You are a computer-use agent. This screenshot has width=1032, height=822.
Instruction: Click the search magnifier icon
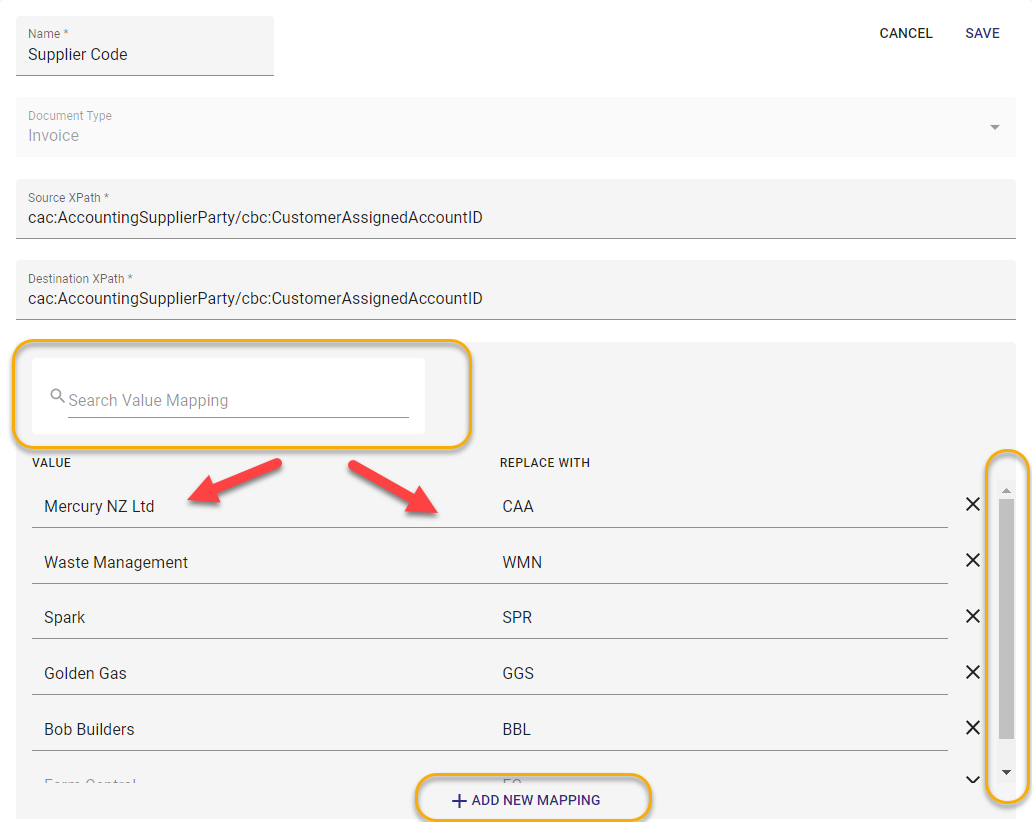coord(58,396)
